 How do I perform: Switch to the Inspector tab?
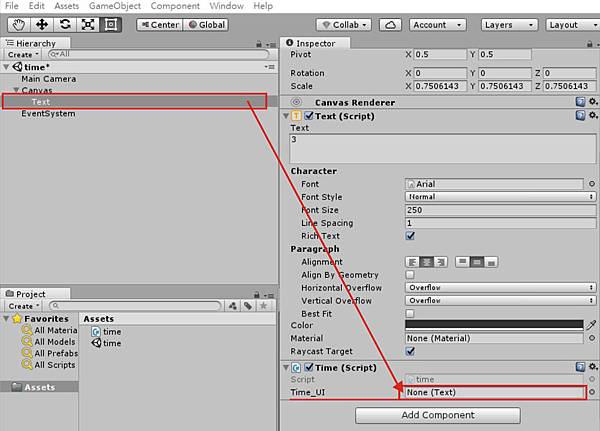click(x=315, y=43)
